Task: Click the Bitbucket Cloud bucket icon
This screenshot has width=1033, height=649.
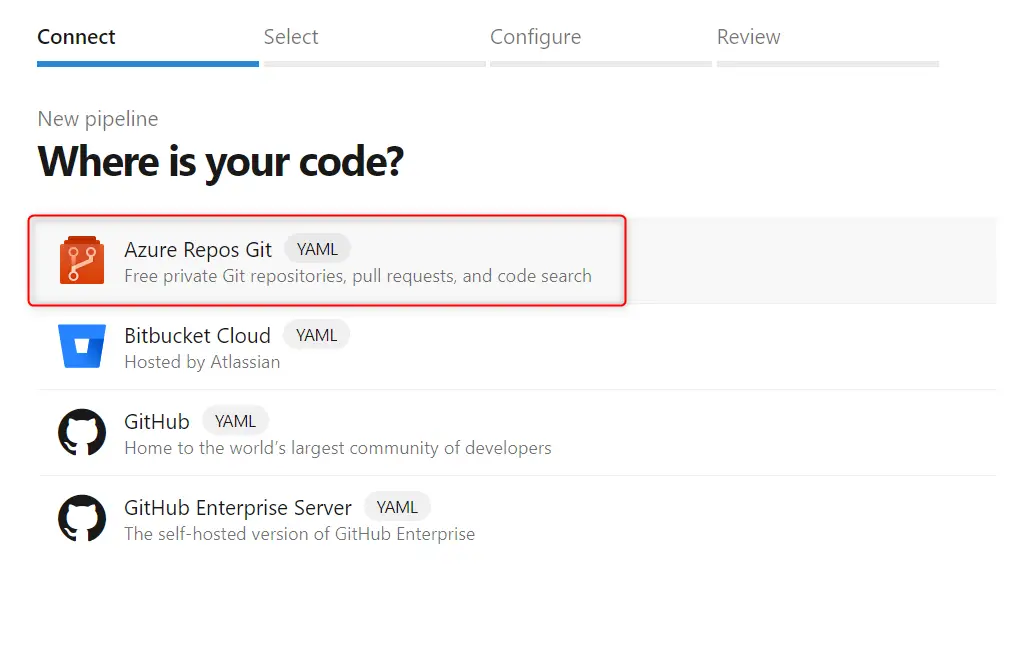Action: (82, 346)
